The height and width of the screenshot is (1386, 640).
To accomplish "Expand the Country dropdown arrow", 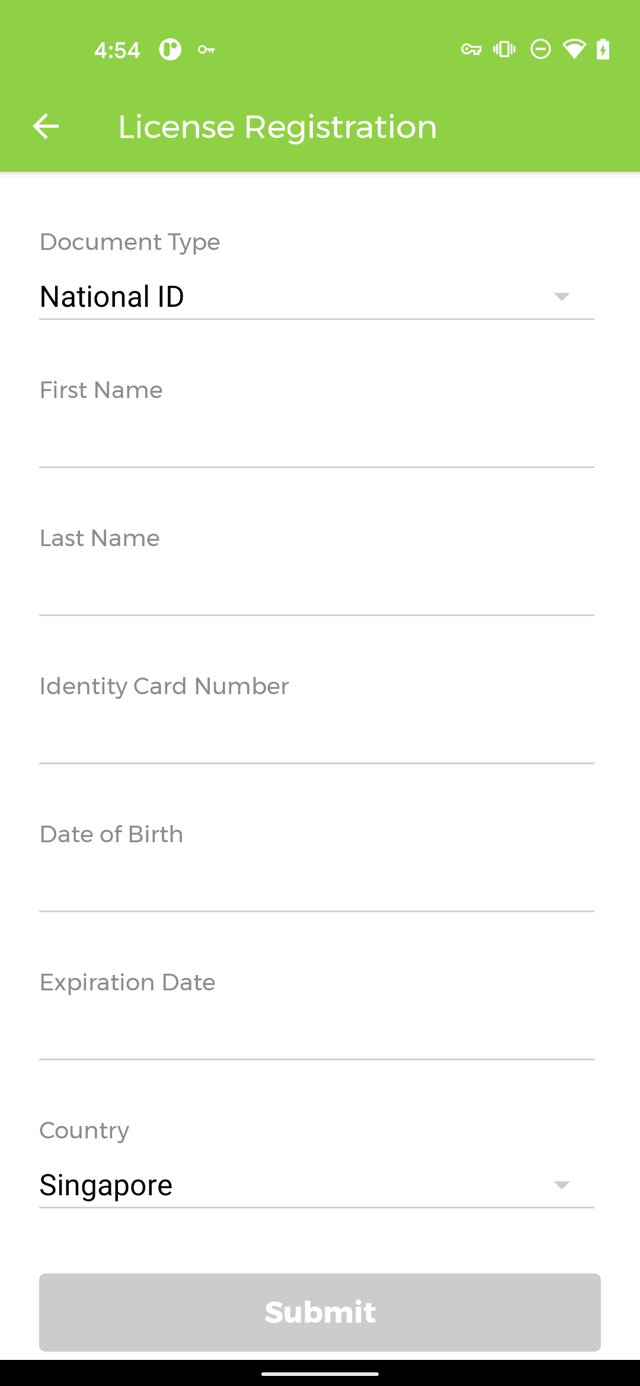I will (x=562, y=1185).
